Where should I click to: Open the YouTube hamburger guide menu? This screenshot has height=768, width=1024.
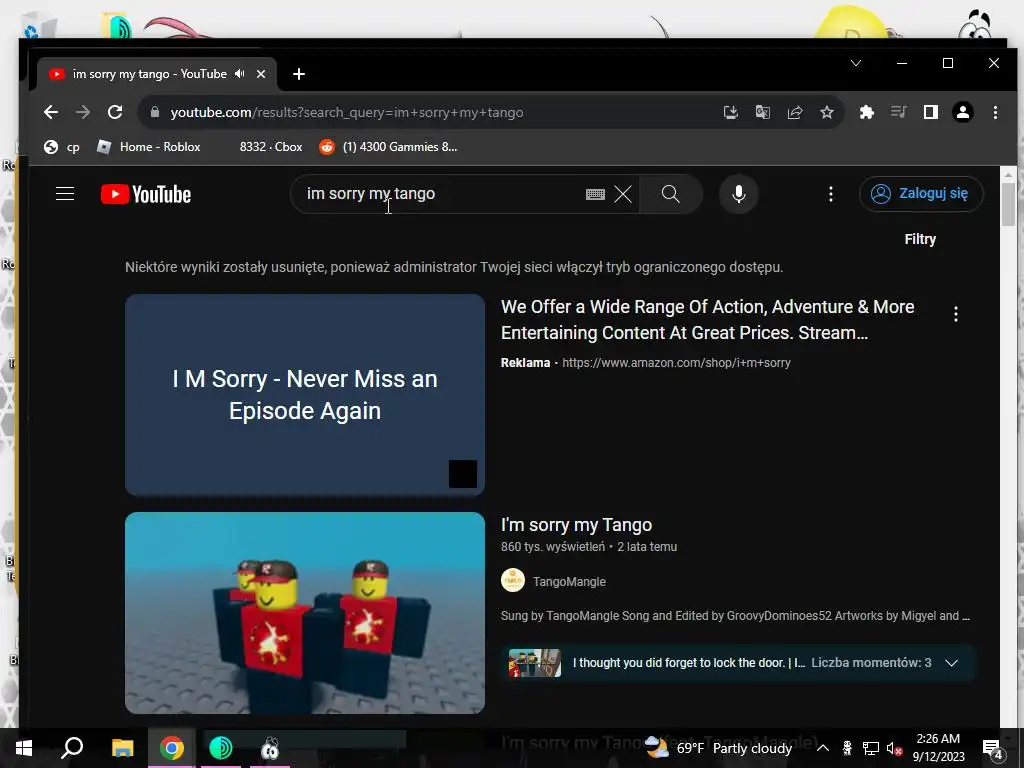65,194
